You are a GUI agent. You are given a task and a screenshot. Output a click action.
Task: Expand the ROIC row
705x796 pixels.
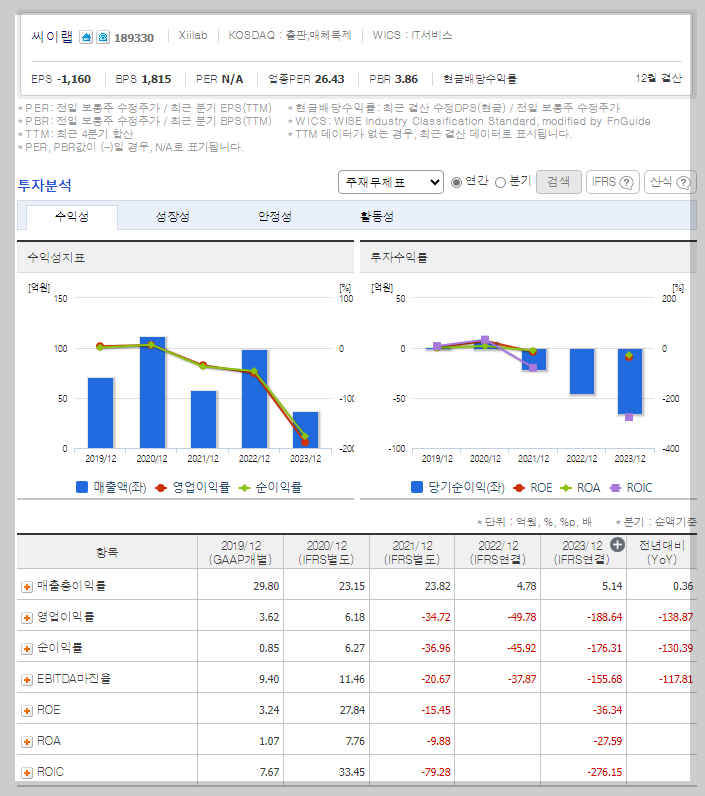point(27,773)
